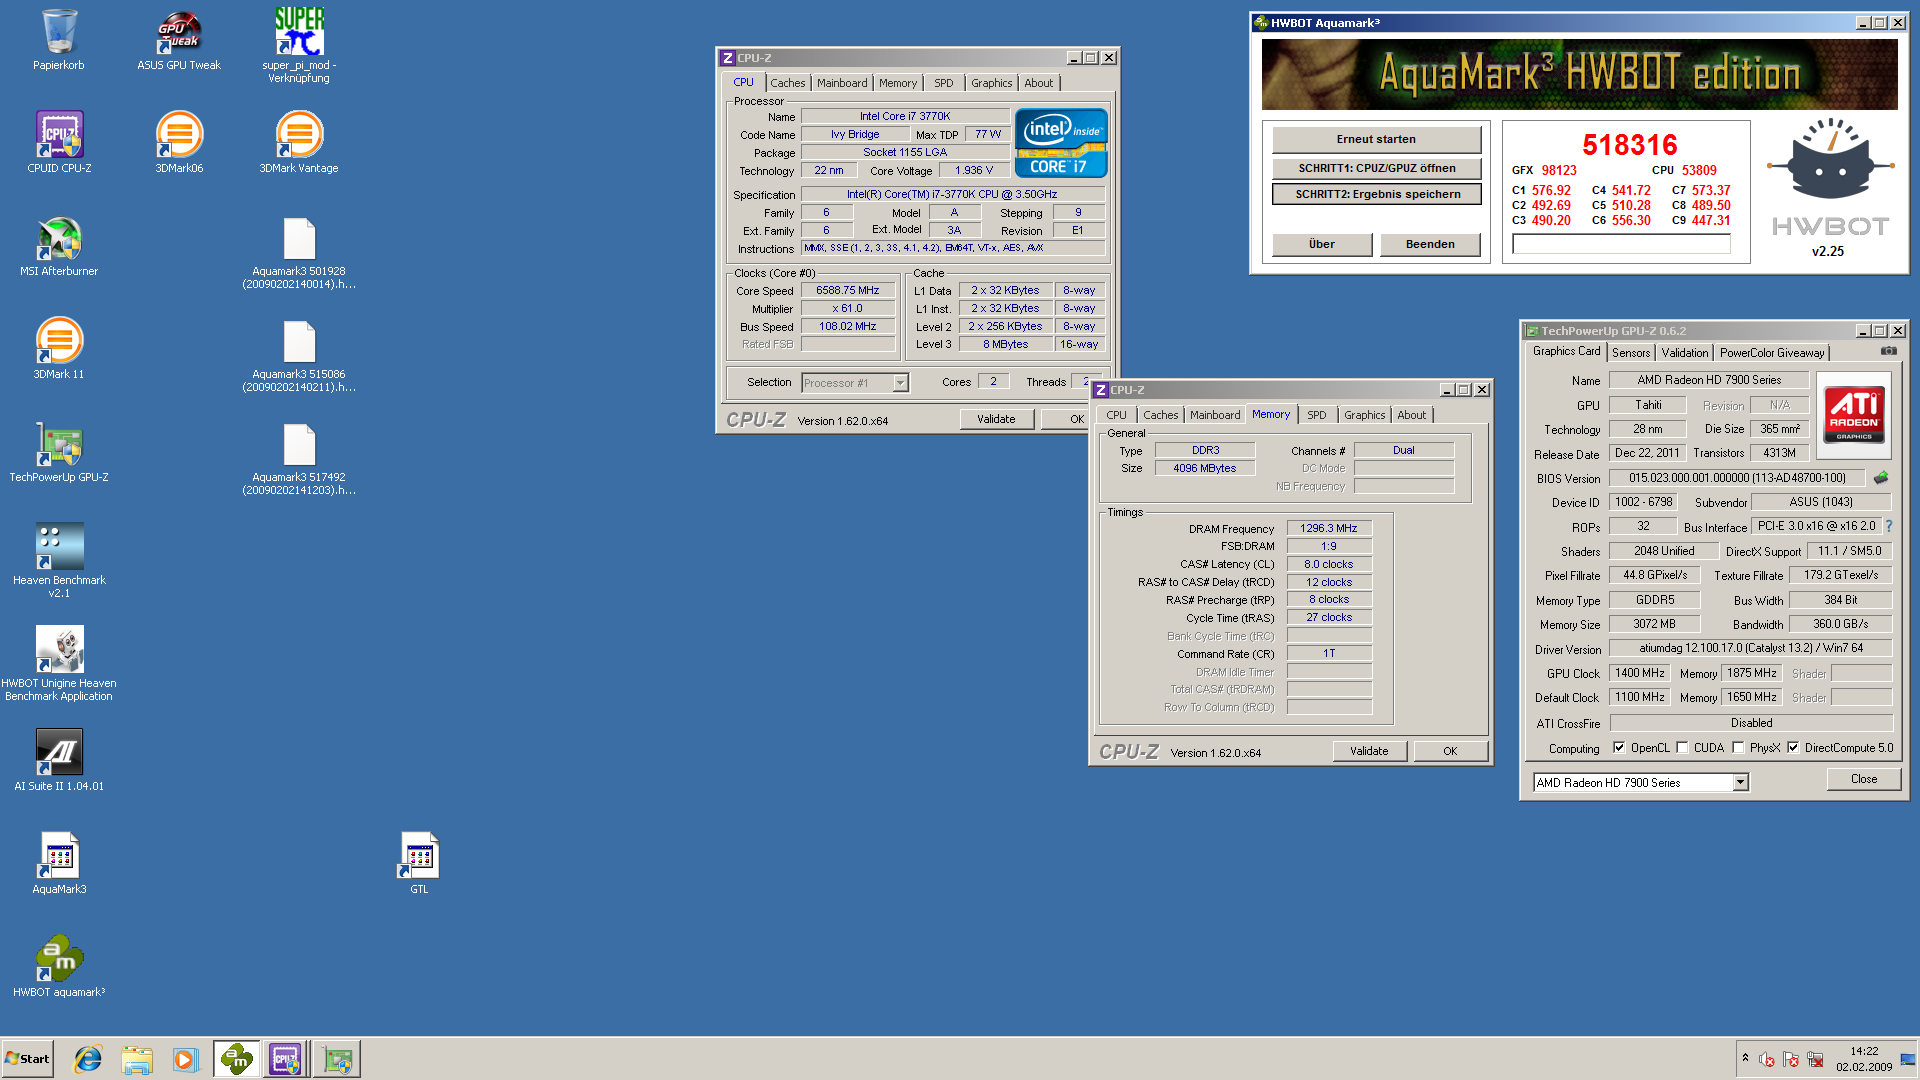Click Validate in lower CPU-Z window
The height and width of the screenshot is (1080, 1920).
(1369, 751)
